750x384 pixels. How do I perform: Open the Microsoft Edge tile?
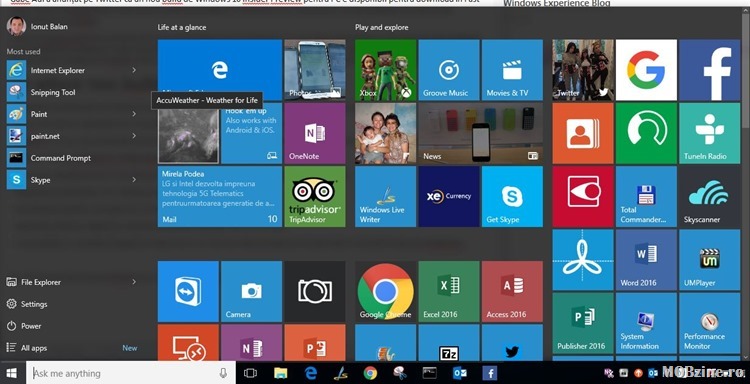[x=220, y=70]
